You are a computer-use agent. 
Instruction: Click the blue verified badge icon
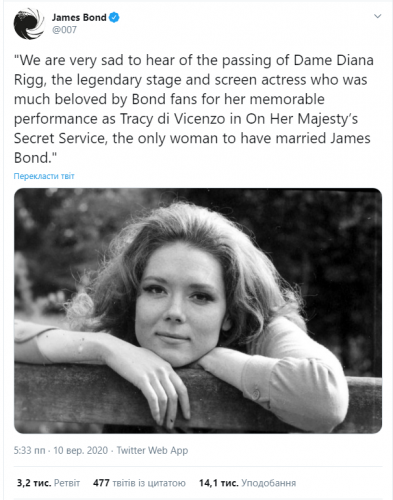[x=114, y=17]
